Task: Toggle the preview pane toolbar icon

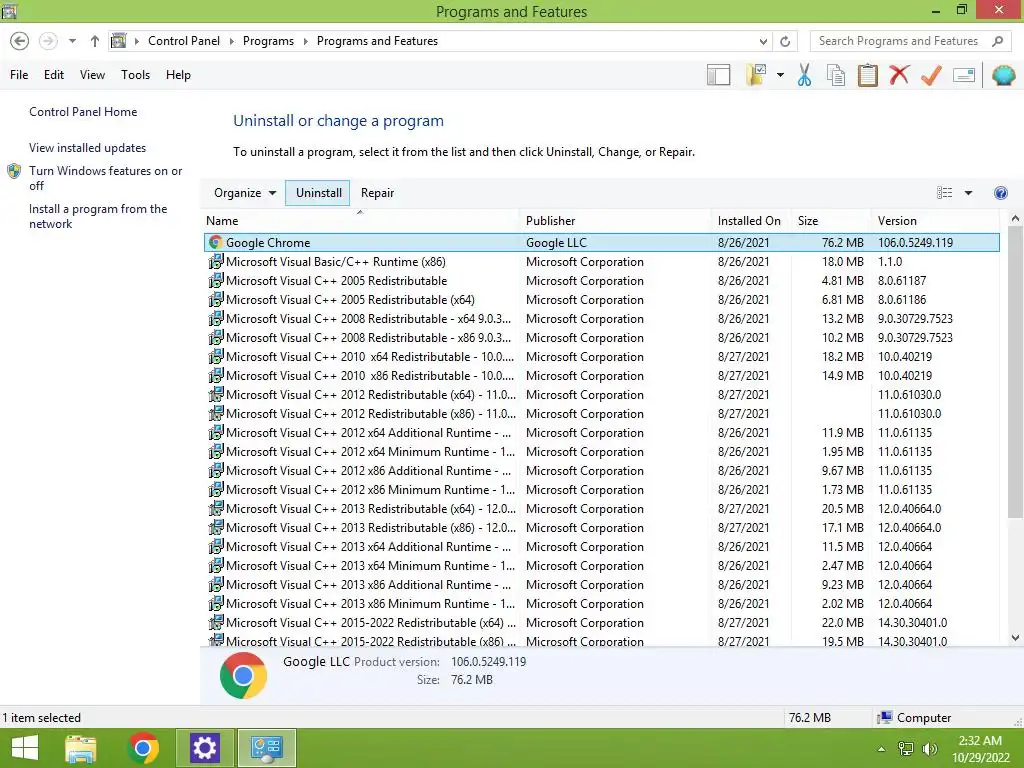Action: pos(718,75)
